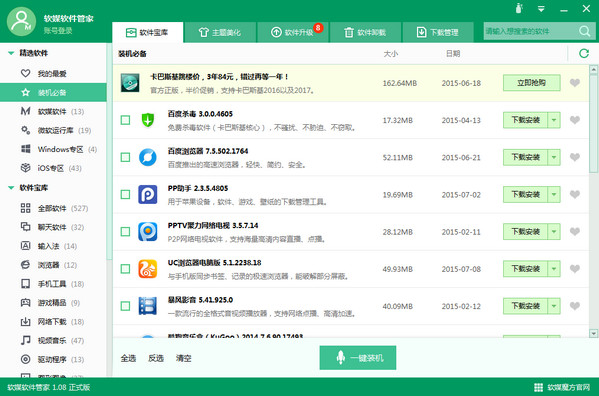Viewport: 599px width, 396px height.
Task: Favorite 百度杀毒 with heart icon
Action: [x=575, y=120]
